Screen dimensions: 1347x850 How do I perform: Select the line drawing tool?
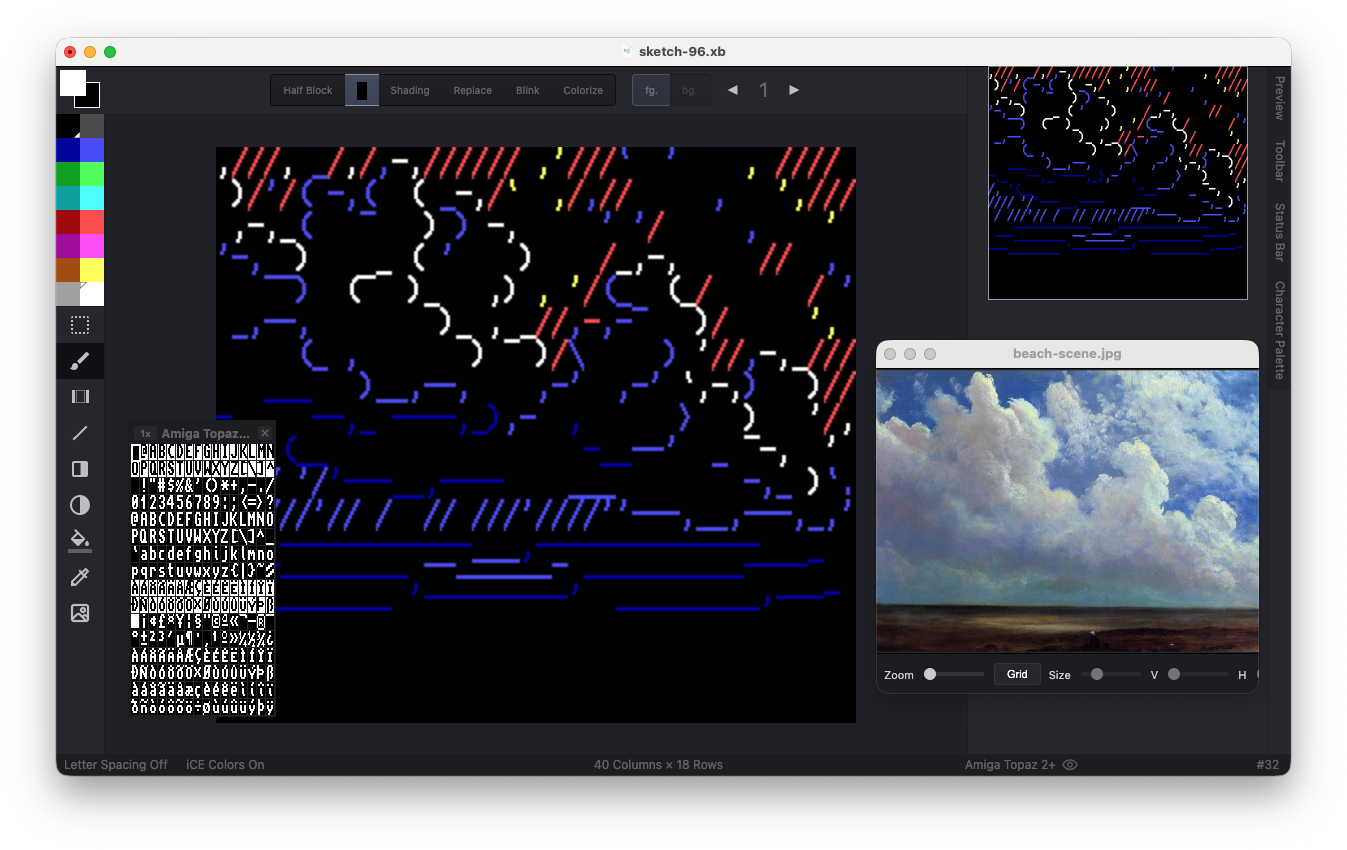point(80,433)
